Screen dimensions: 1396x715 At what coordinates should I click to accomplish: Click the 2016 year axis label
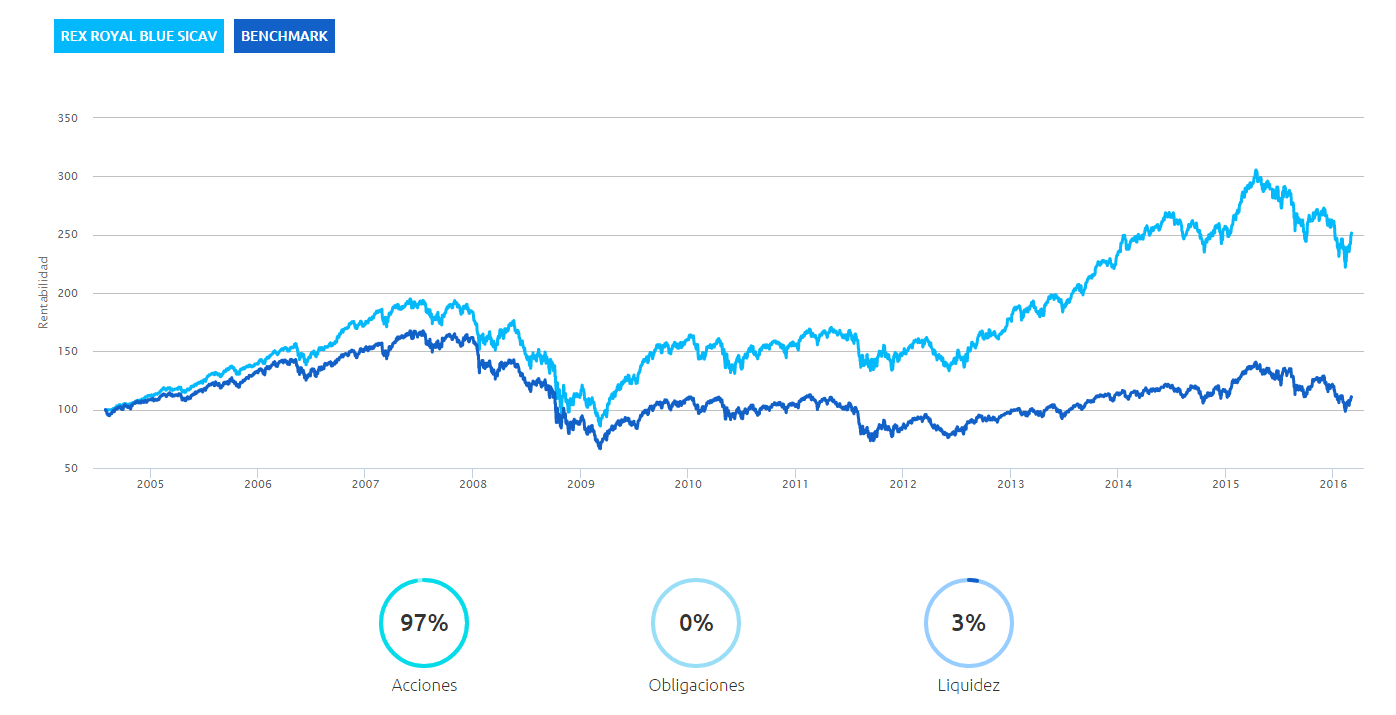click(1333, 485)
